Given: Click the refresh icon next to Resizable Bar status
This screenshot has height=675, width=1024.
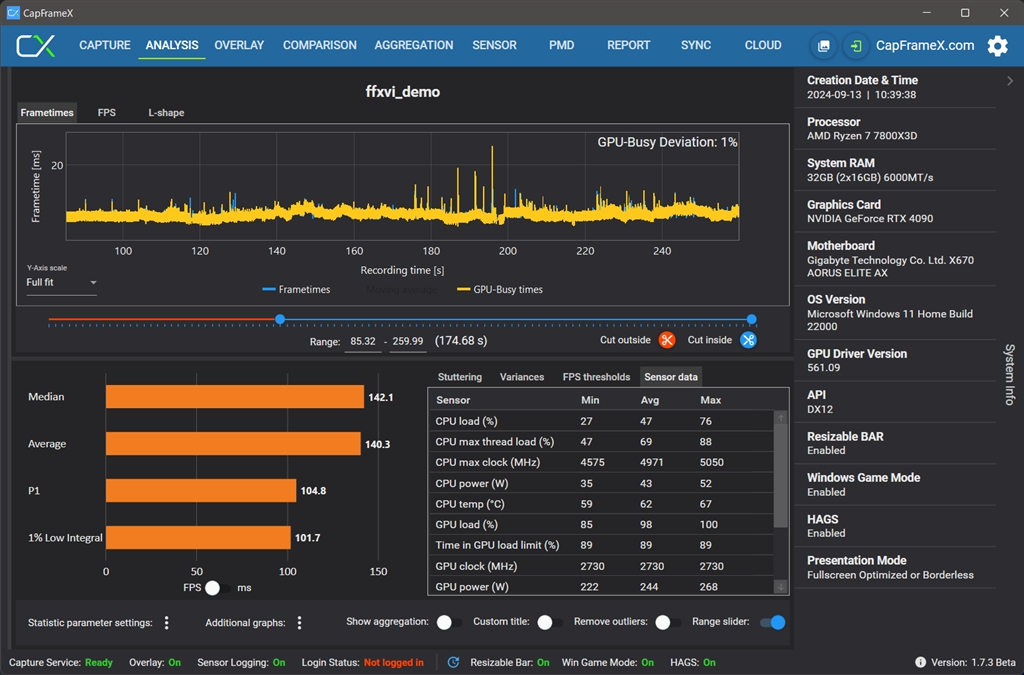Looking at the screenshot, I should (453, 662).
